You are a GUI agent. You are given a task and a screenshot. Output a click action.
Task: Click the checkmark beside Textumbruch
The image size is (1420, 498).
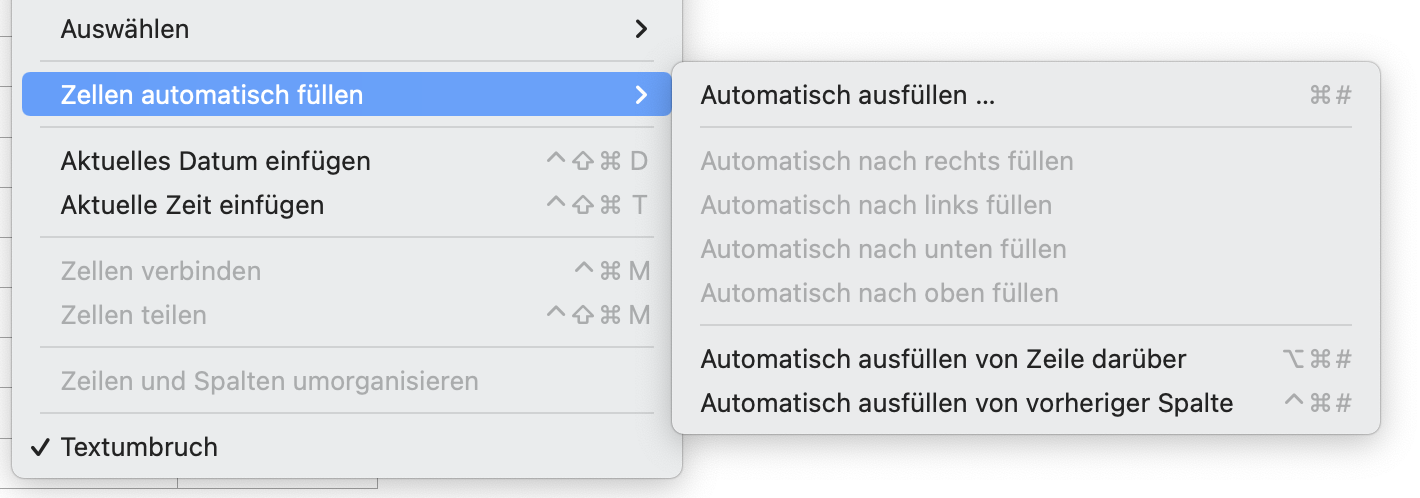[x=39, y=447]
